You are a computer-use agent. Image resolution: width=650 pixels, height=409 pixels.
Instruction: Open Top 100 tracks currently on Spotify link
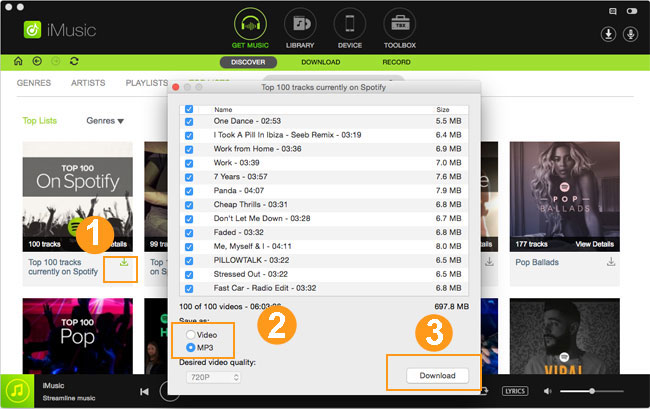coord(63,267)
